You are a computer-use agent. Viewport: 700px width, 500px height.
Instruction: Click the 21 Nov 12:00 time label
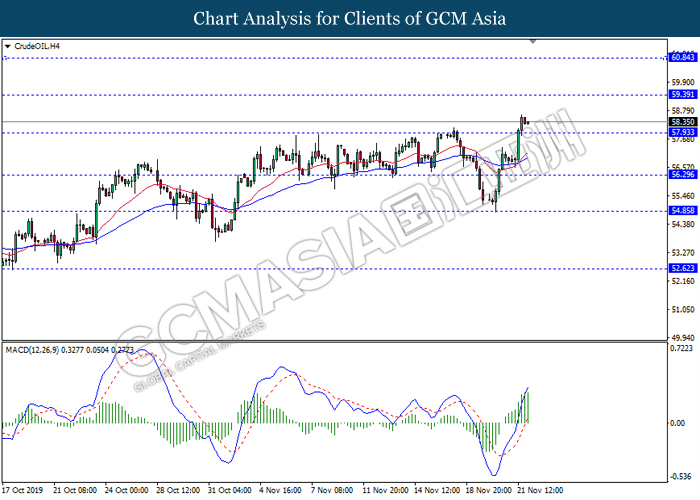coord(538,491)
